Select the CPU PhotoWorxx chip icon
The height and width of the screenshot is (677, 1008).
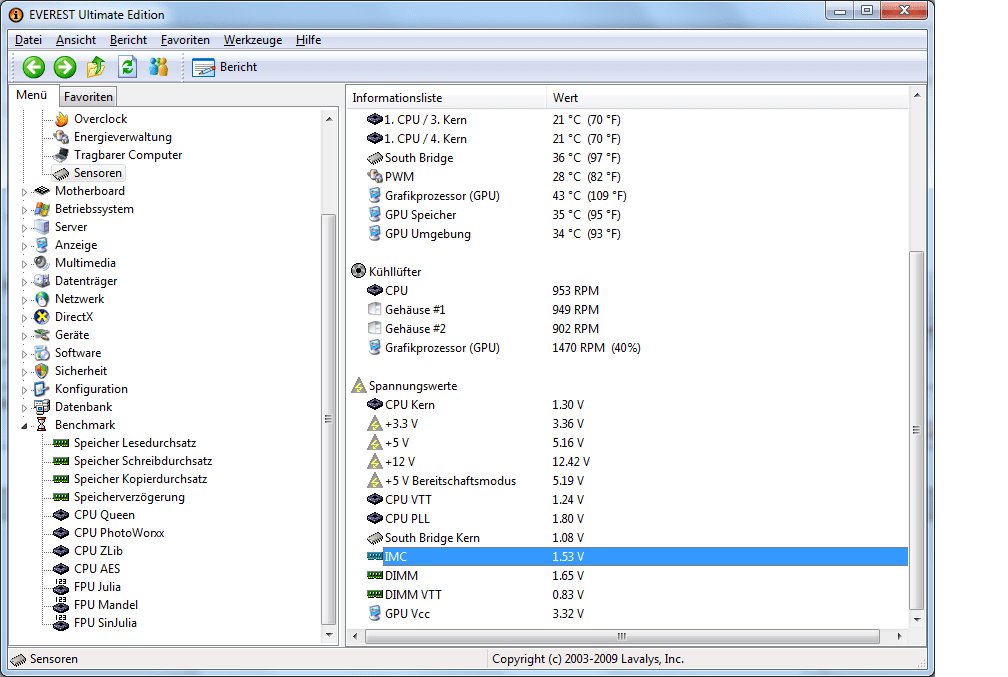point(61,533)
